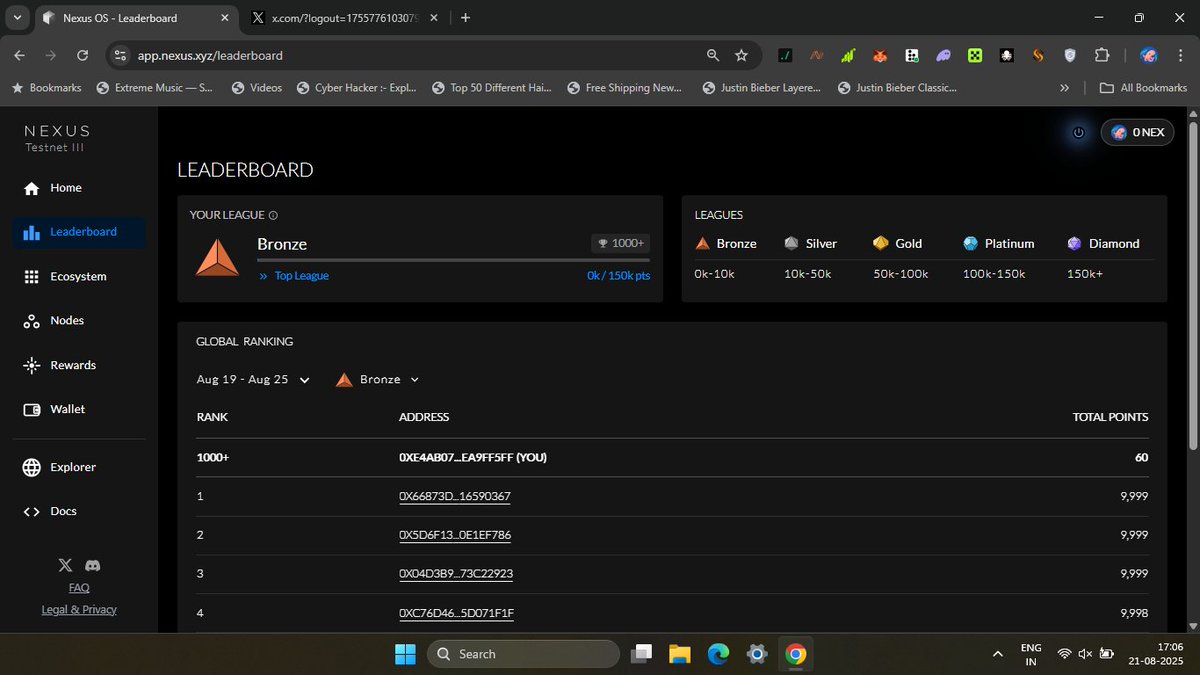This screenshot has width=1200, height=675.
Task: Open the Wallet page
Action: [x=54, y=409]
